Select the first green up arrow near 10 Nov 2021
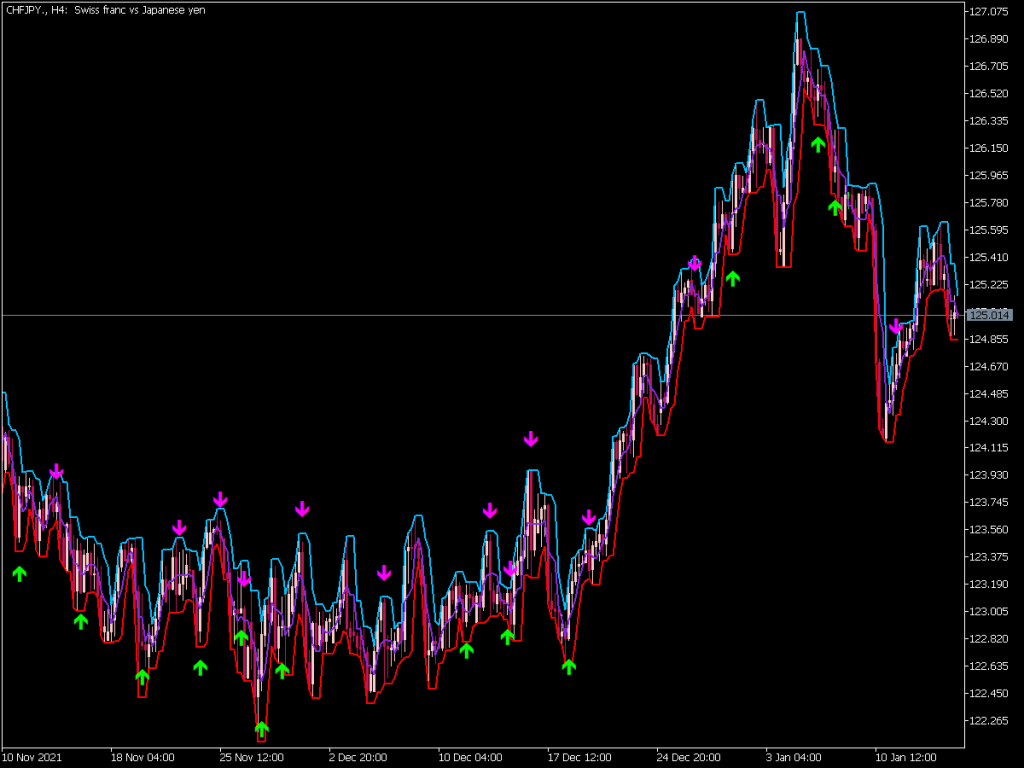1024x768 pixels. pyautogui.click(x=18, y=574)
